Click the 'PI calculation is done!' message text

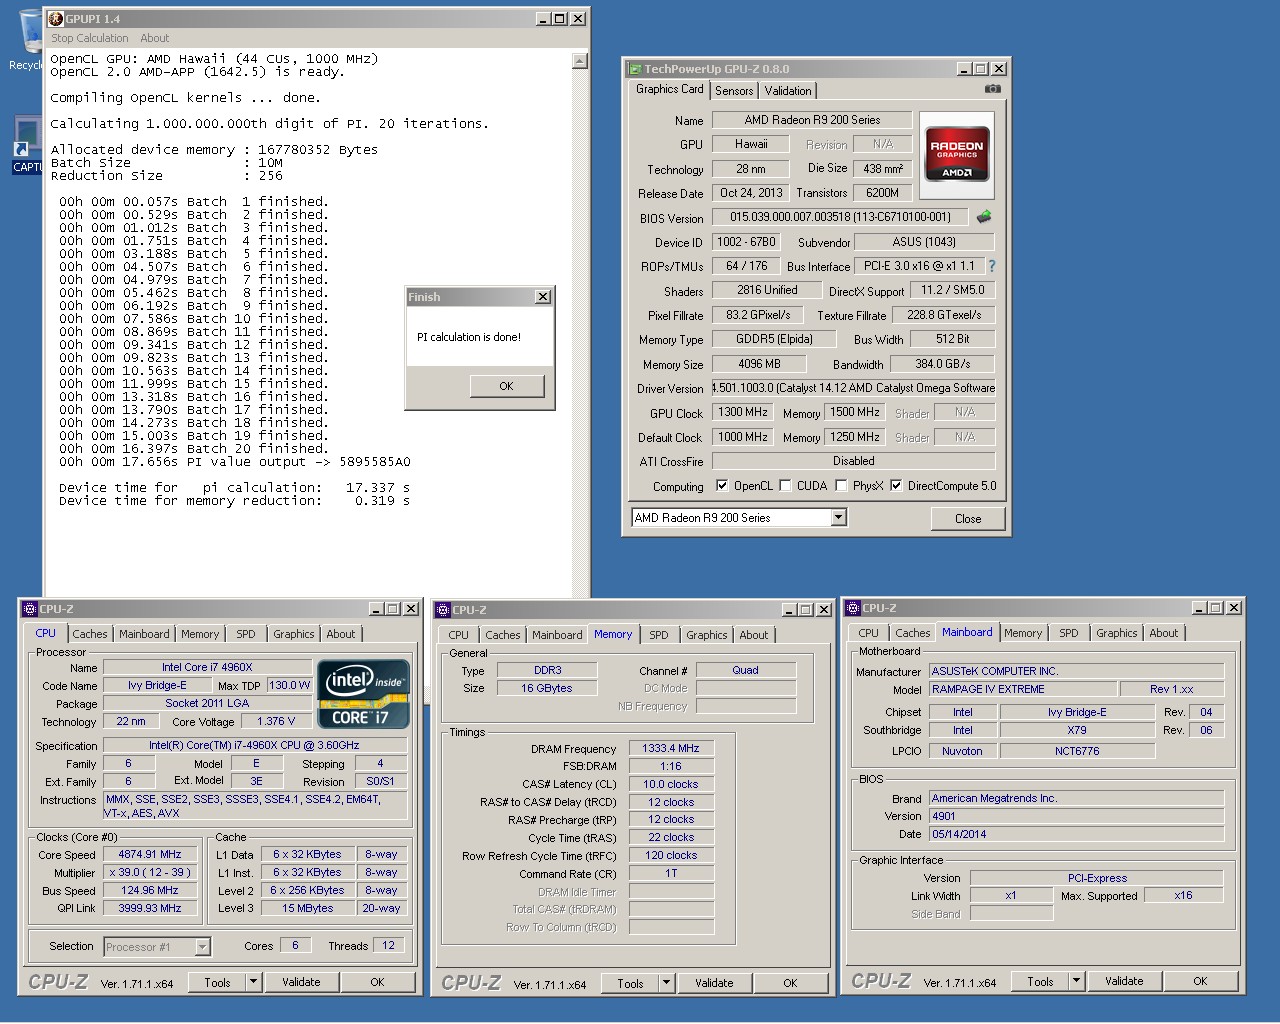[x=469, y=337]
